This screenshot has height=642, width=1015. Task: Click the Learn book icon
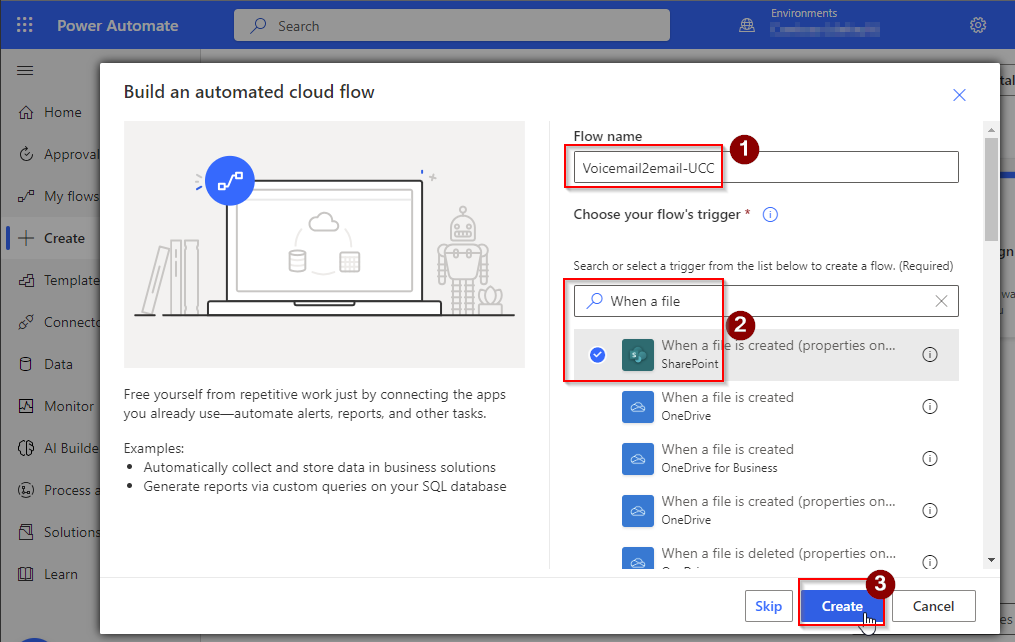[x=26, y=574]
